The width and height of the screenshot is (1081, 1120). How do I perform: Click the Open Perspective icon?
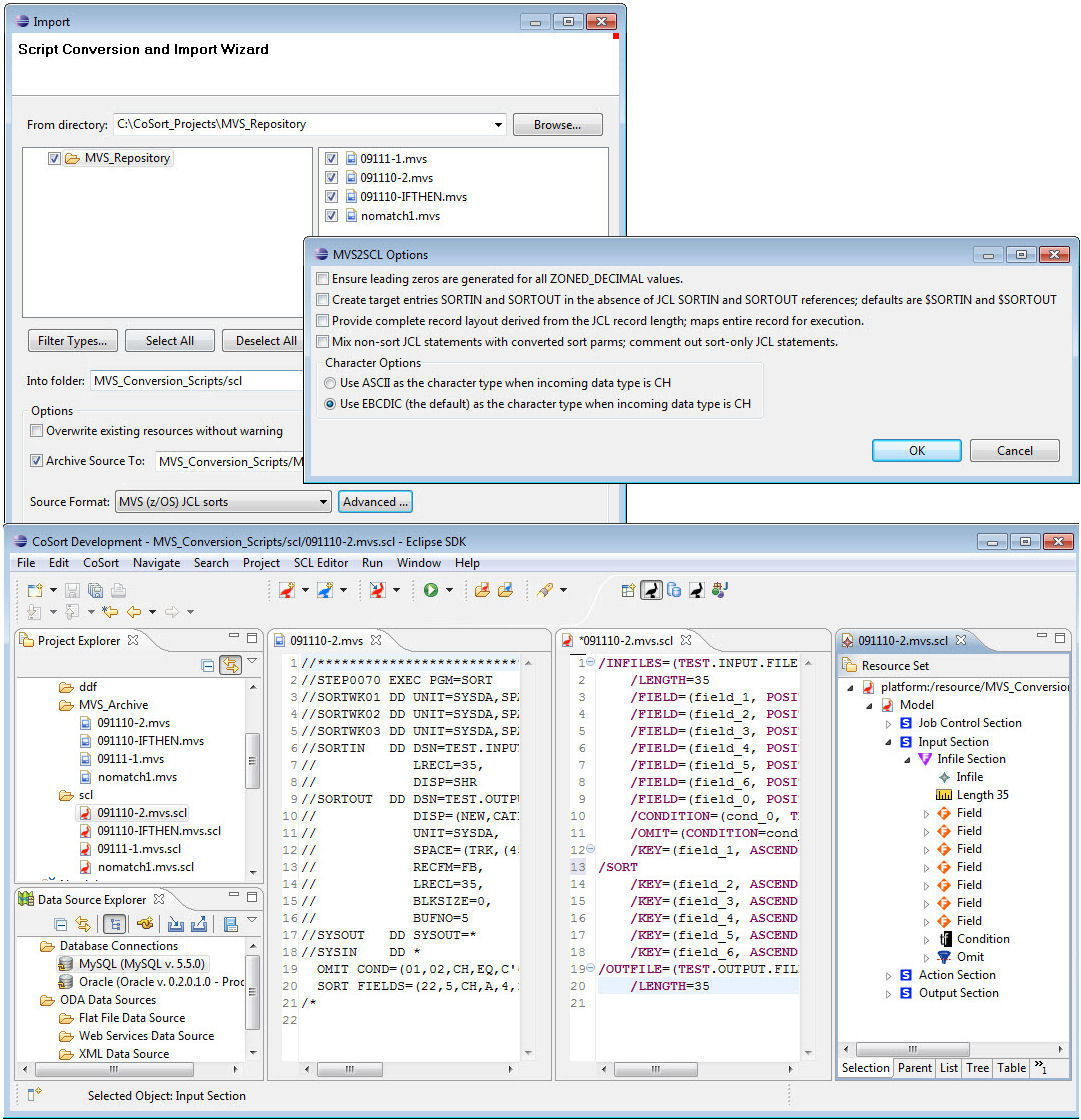628,590
